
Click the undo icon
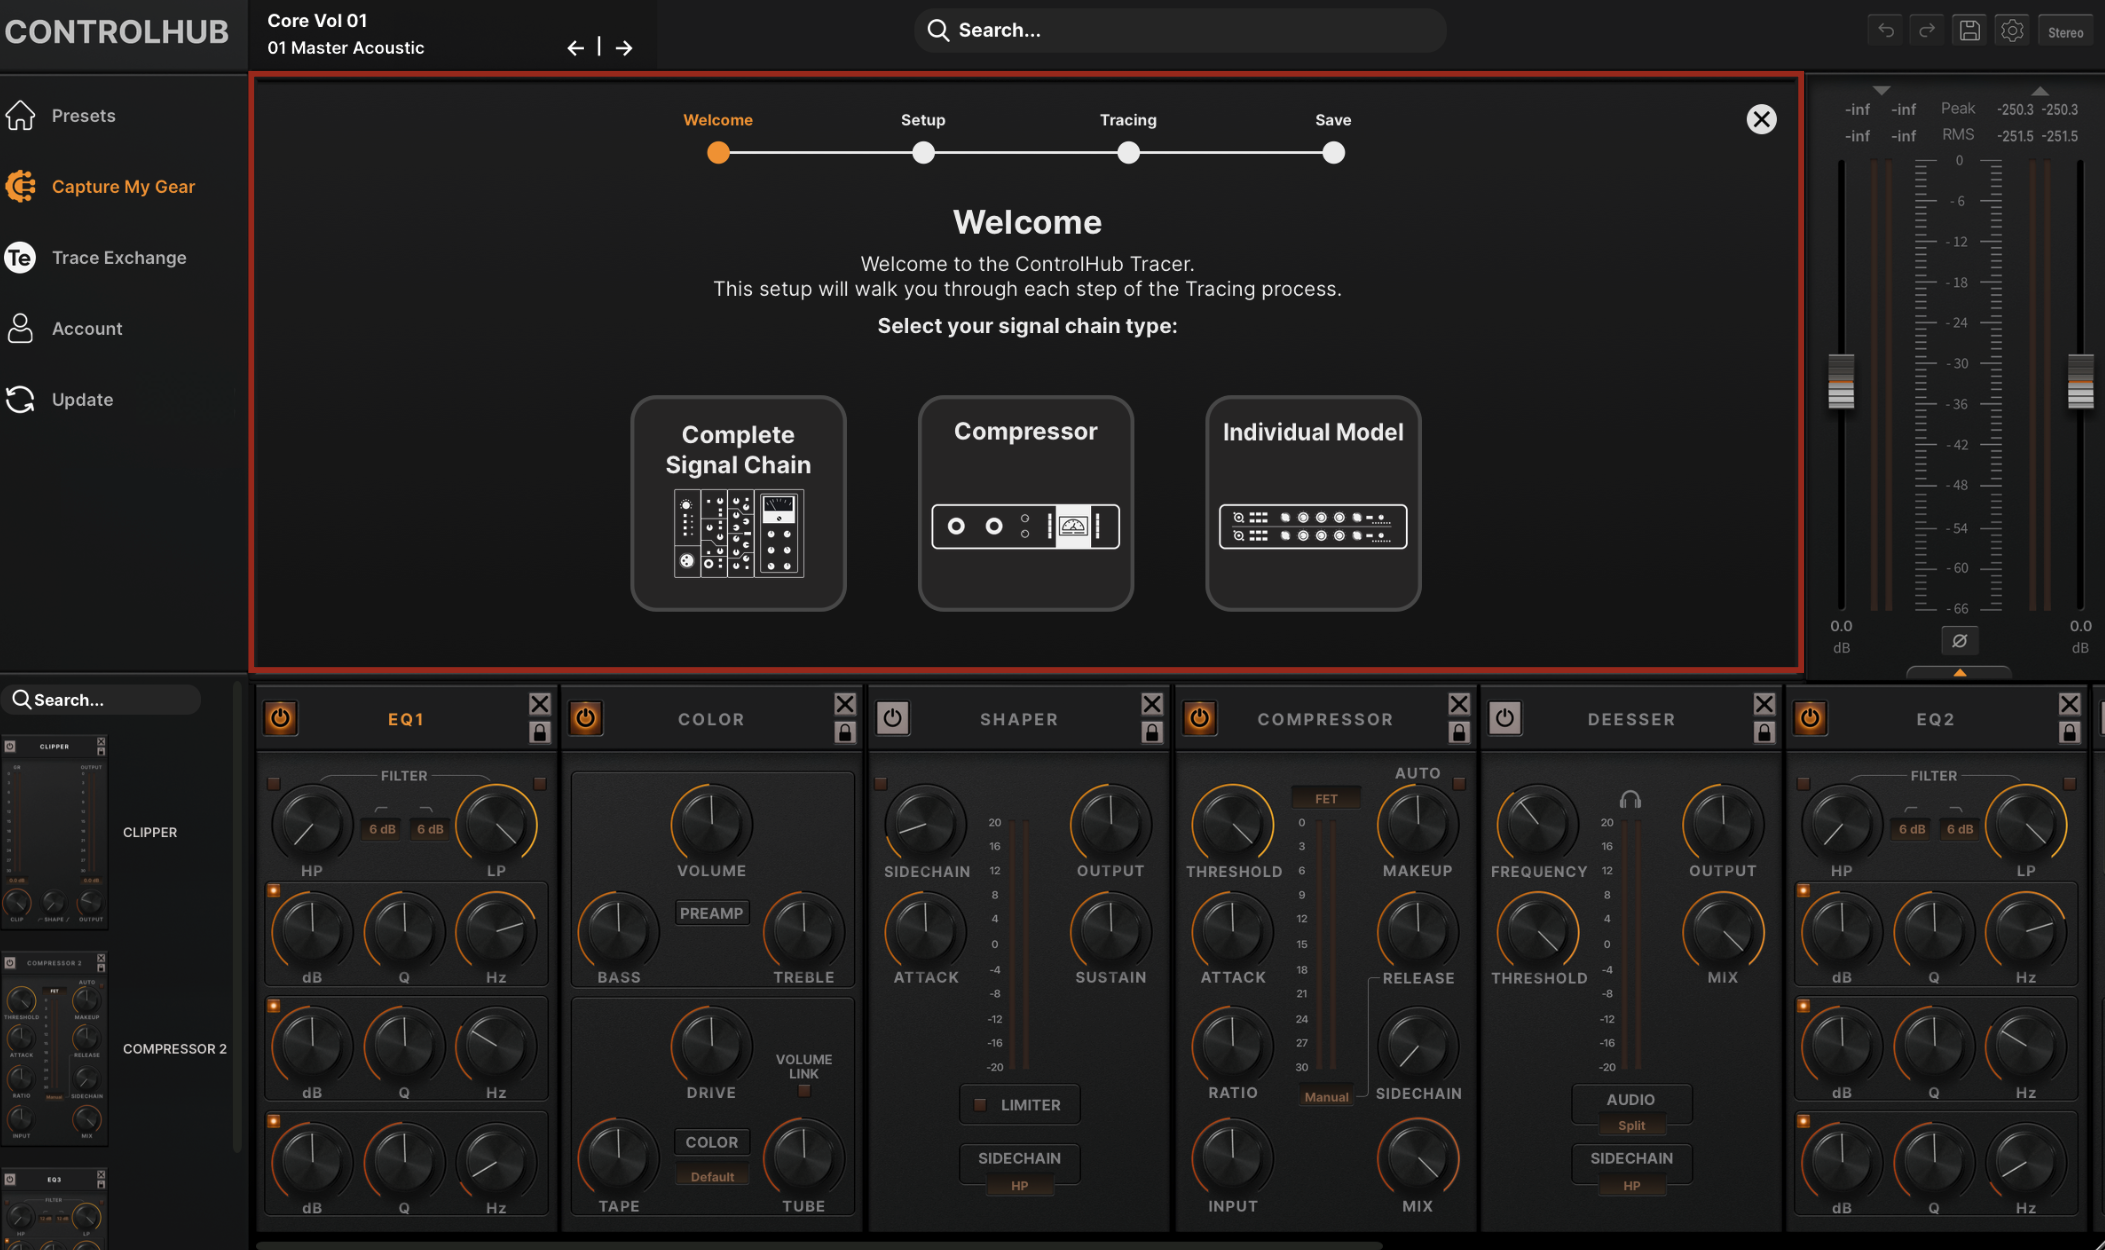1885,31
